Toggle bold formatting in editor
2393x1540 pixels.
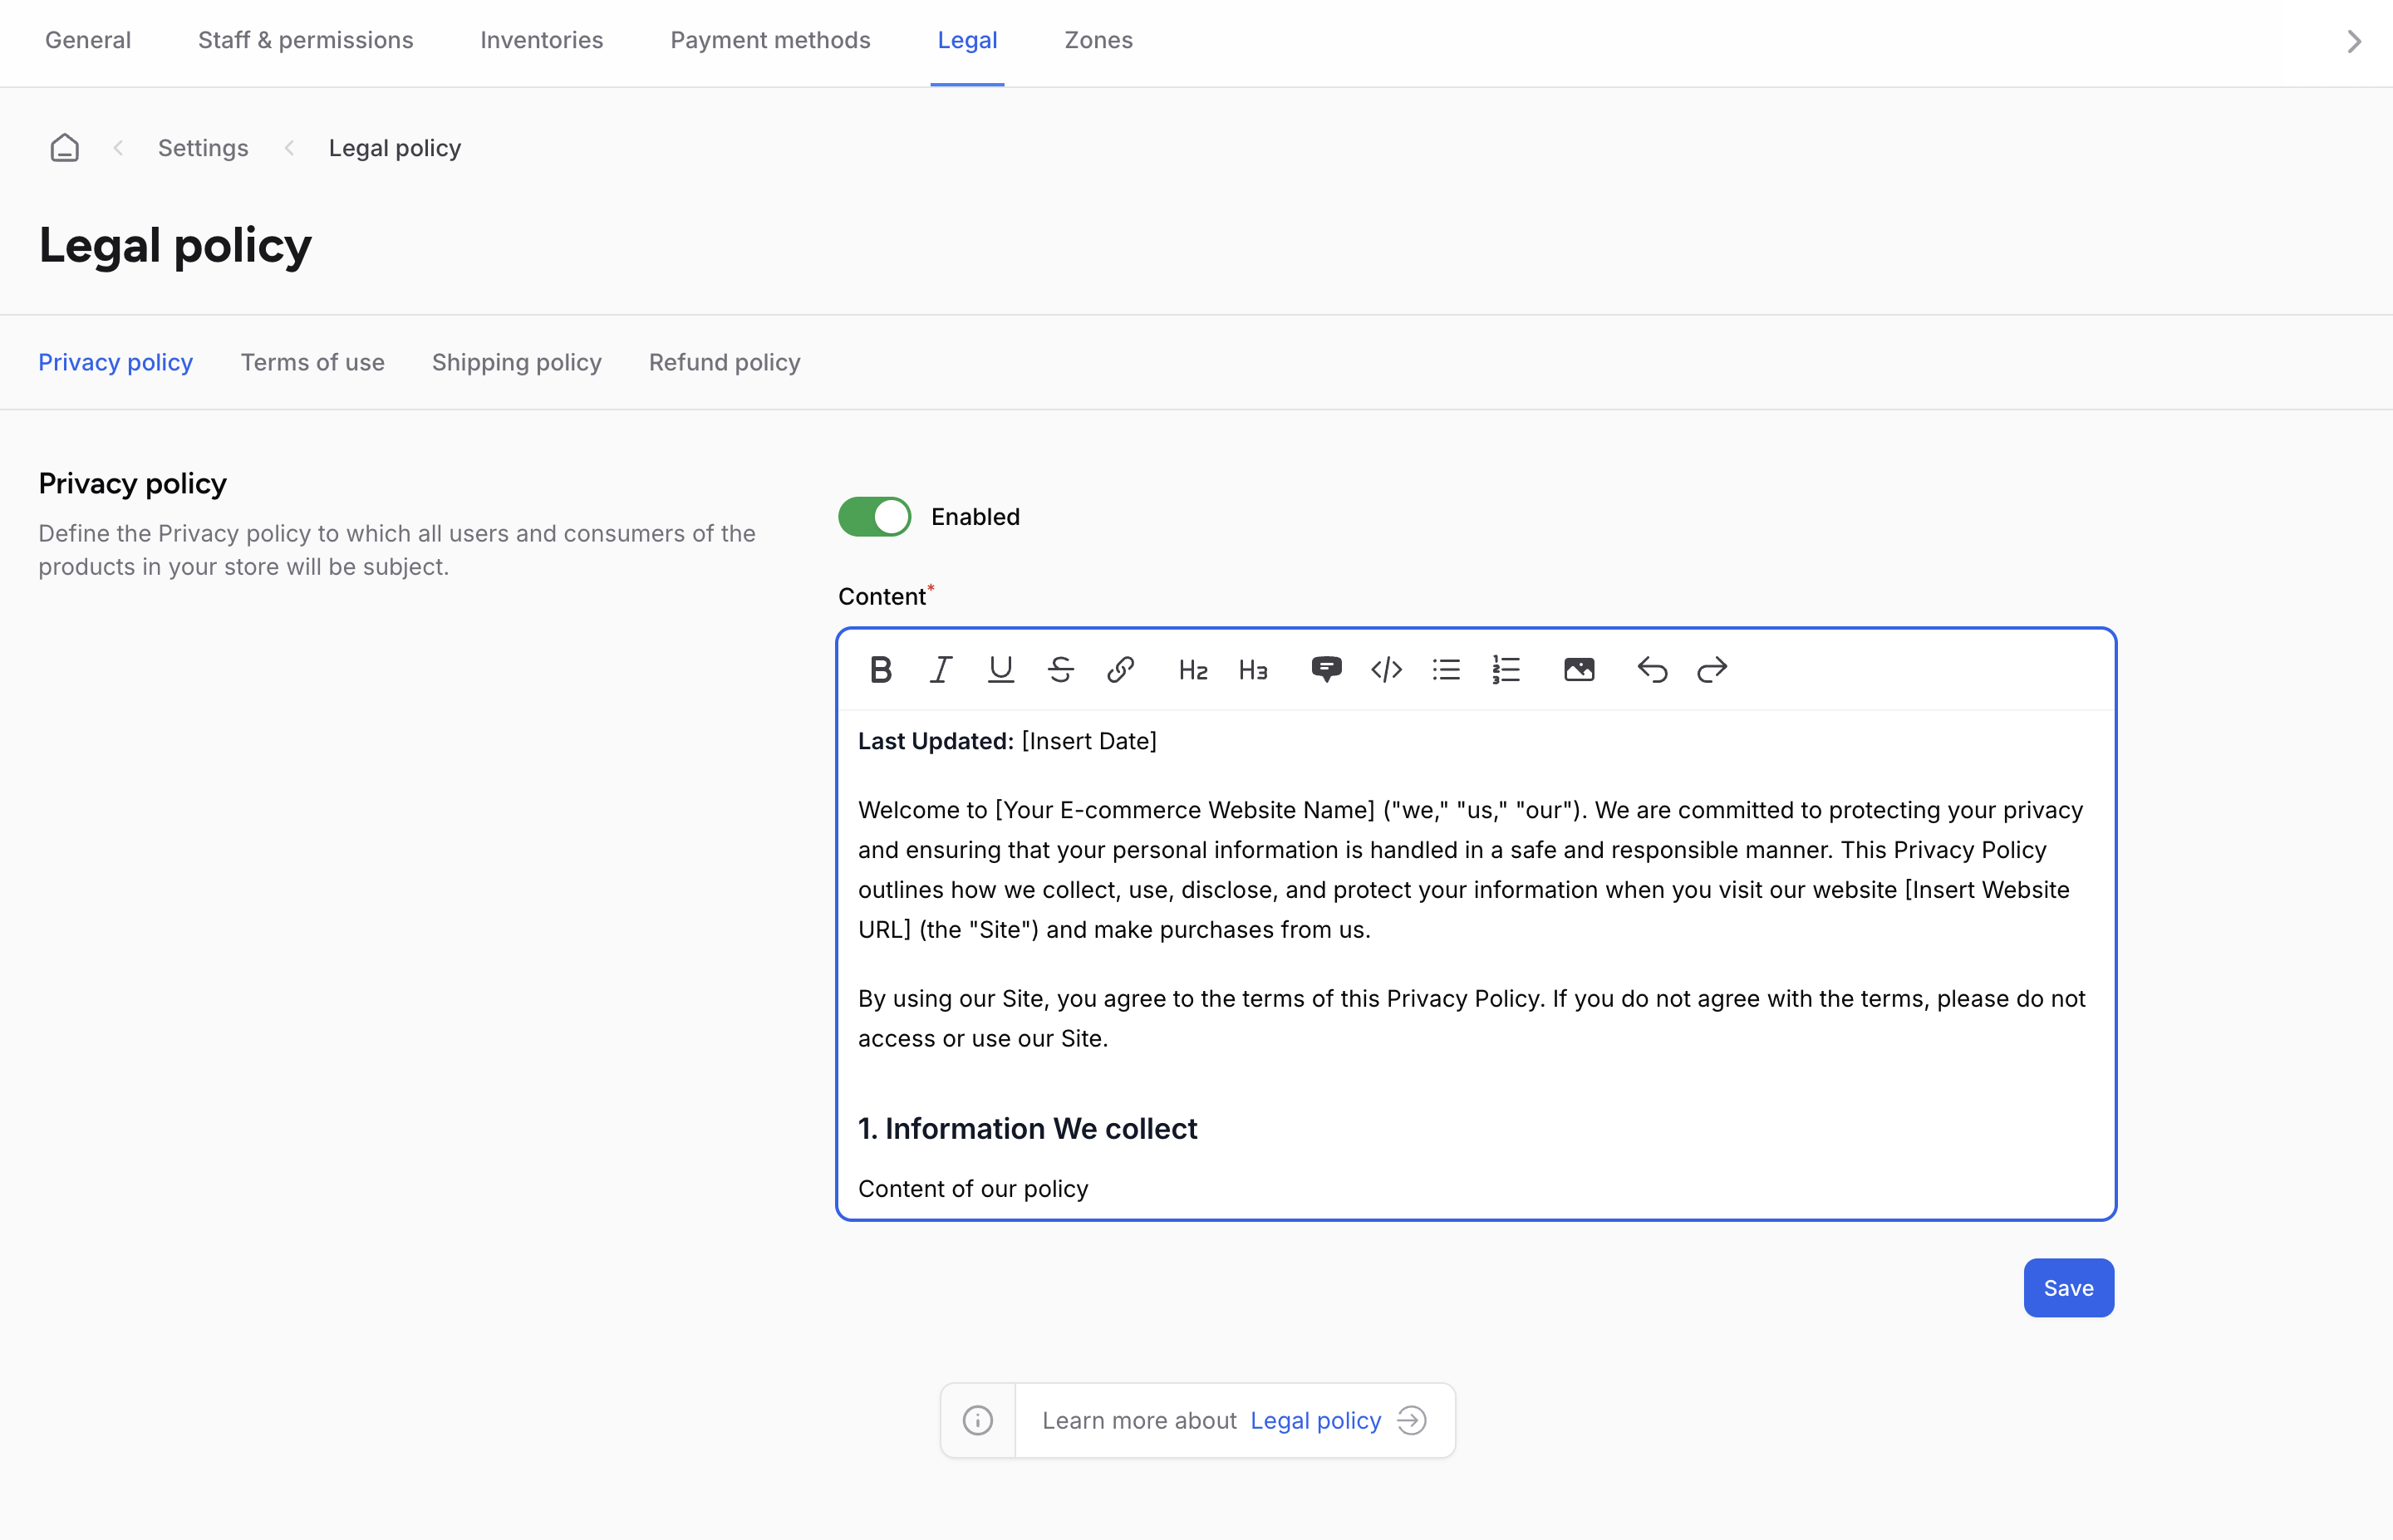880,669
